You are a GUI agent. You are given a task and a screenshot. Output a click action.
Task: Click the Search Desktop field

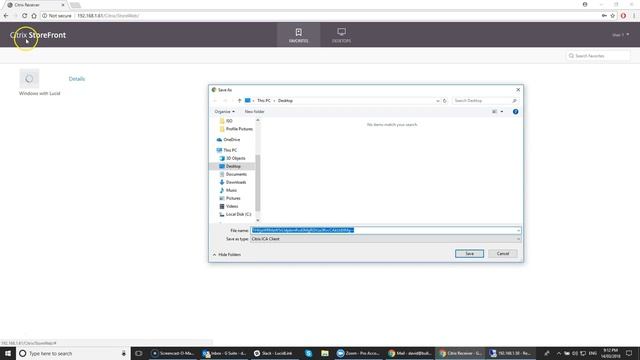[484, 100]
